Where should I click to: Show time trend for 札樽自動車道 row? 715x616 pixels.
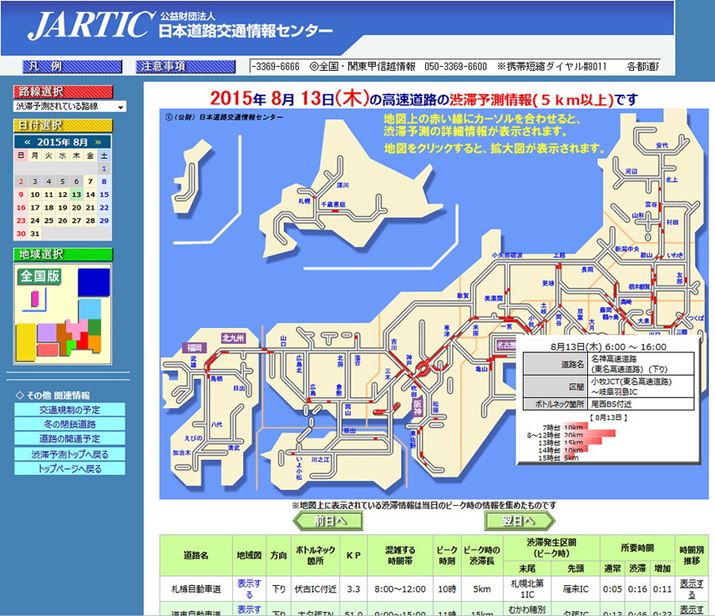point(690,587)
